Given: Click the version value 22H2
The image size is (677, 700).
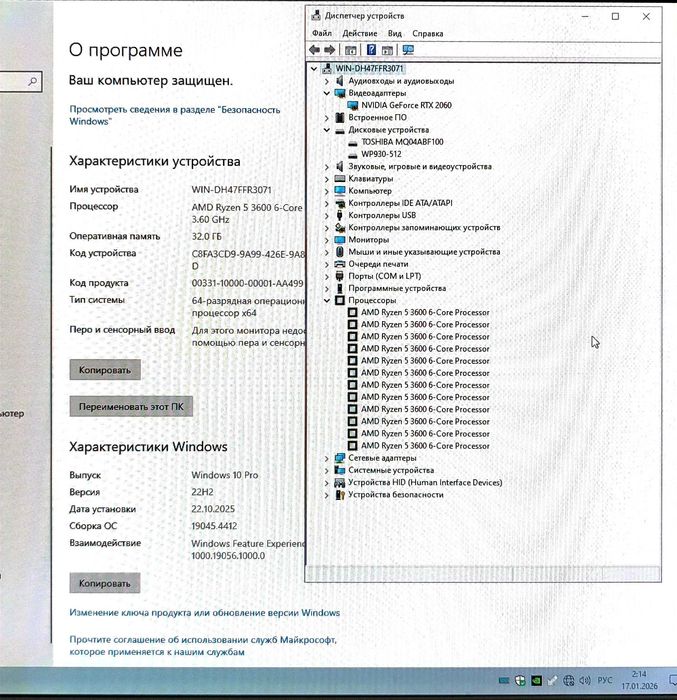Looking at the screenshot, I should (x=202, y=492).
